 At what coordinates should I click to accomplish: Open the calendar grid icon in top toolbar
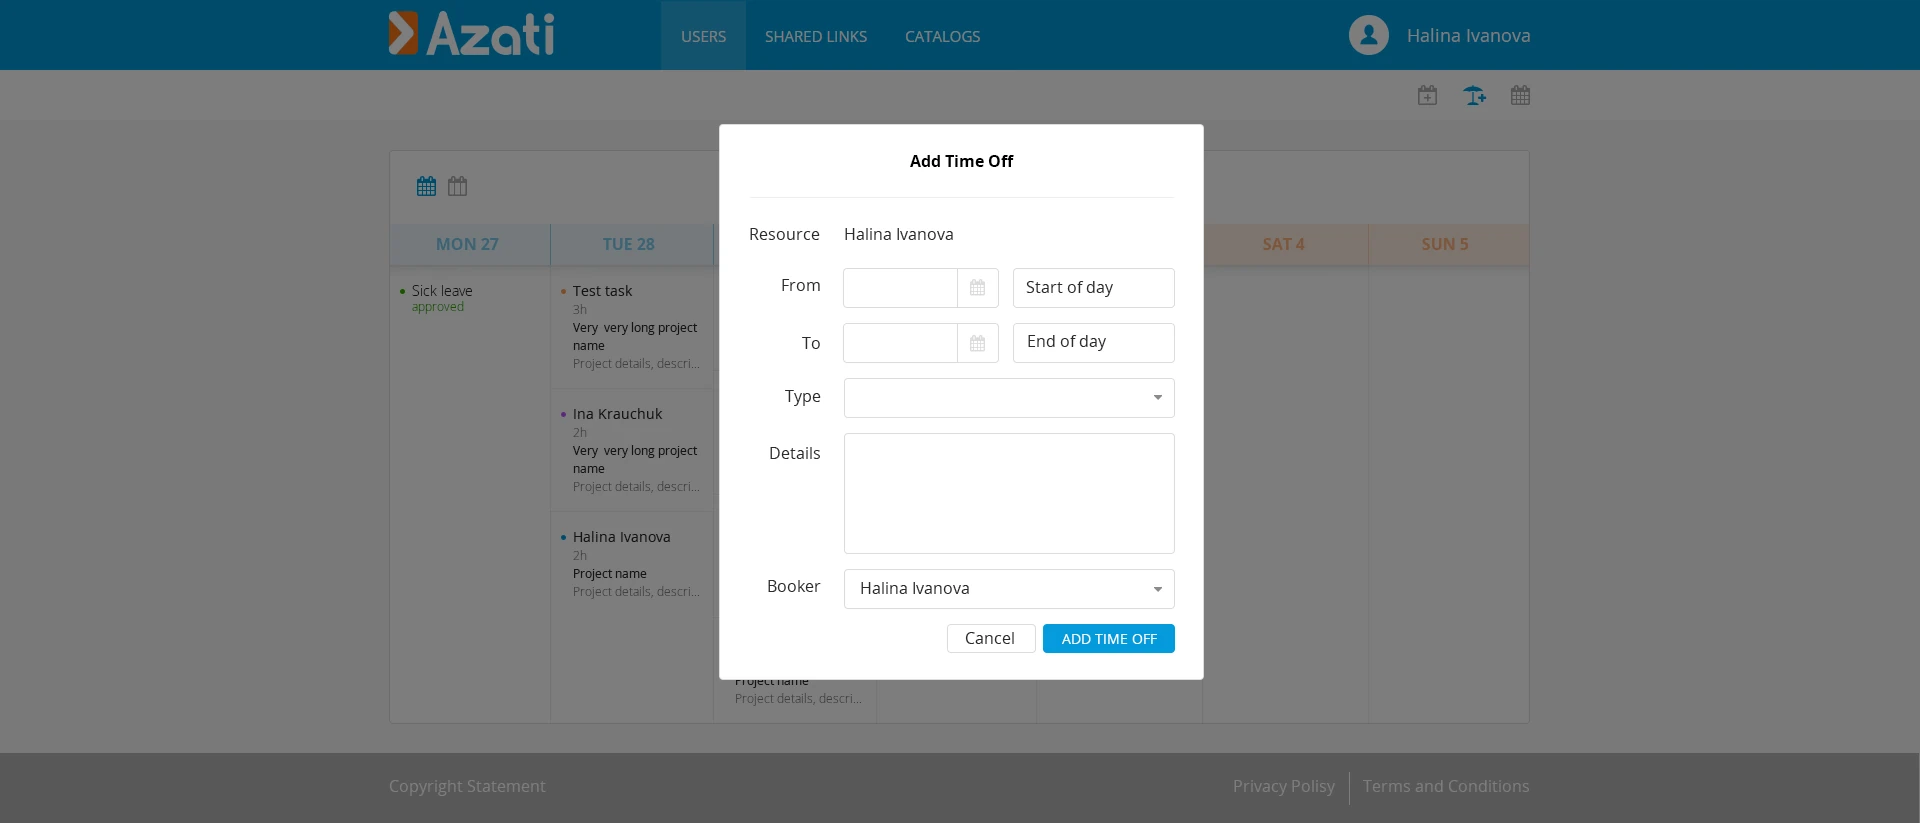coord(1520,95)
